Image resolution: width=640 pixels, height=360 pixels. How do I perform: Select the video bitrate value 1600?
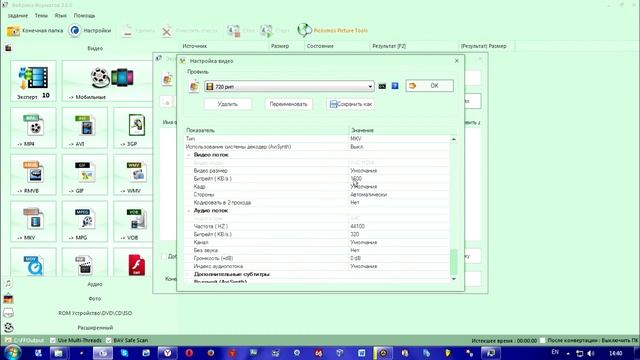click(x=356, y=179)
